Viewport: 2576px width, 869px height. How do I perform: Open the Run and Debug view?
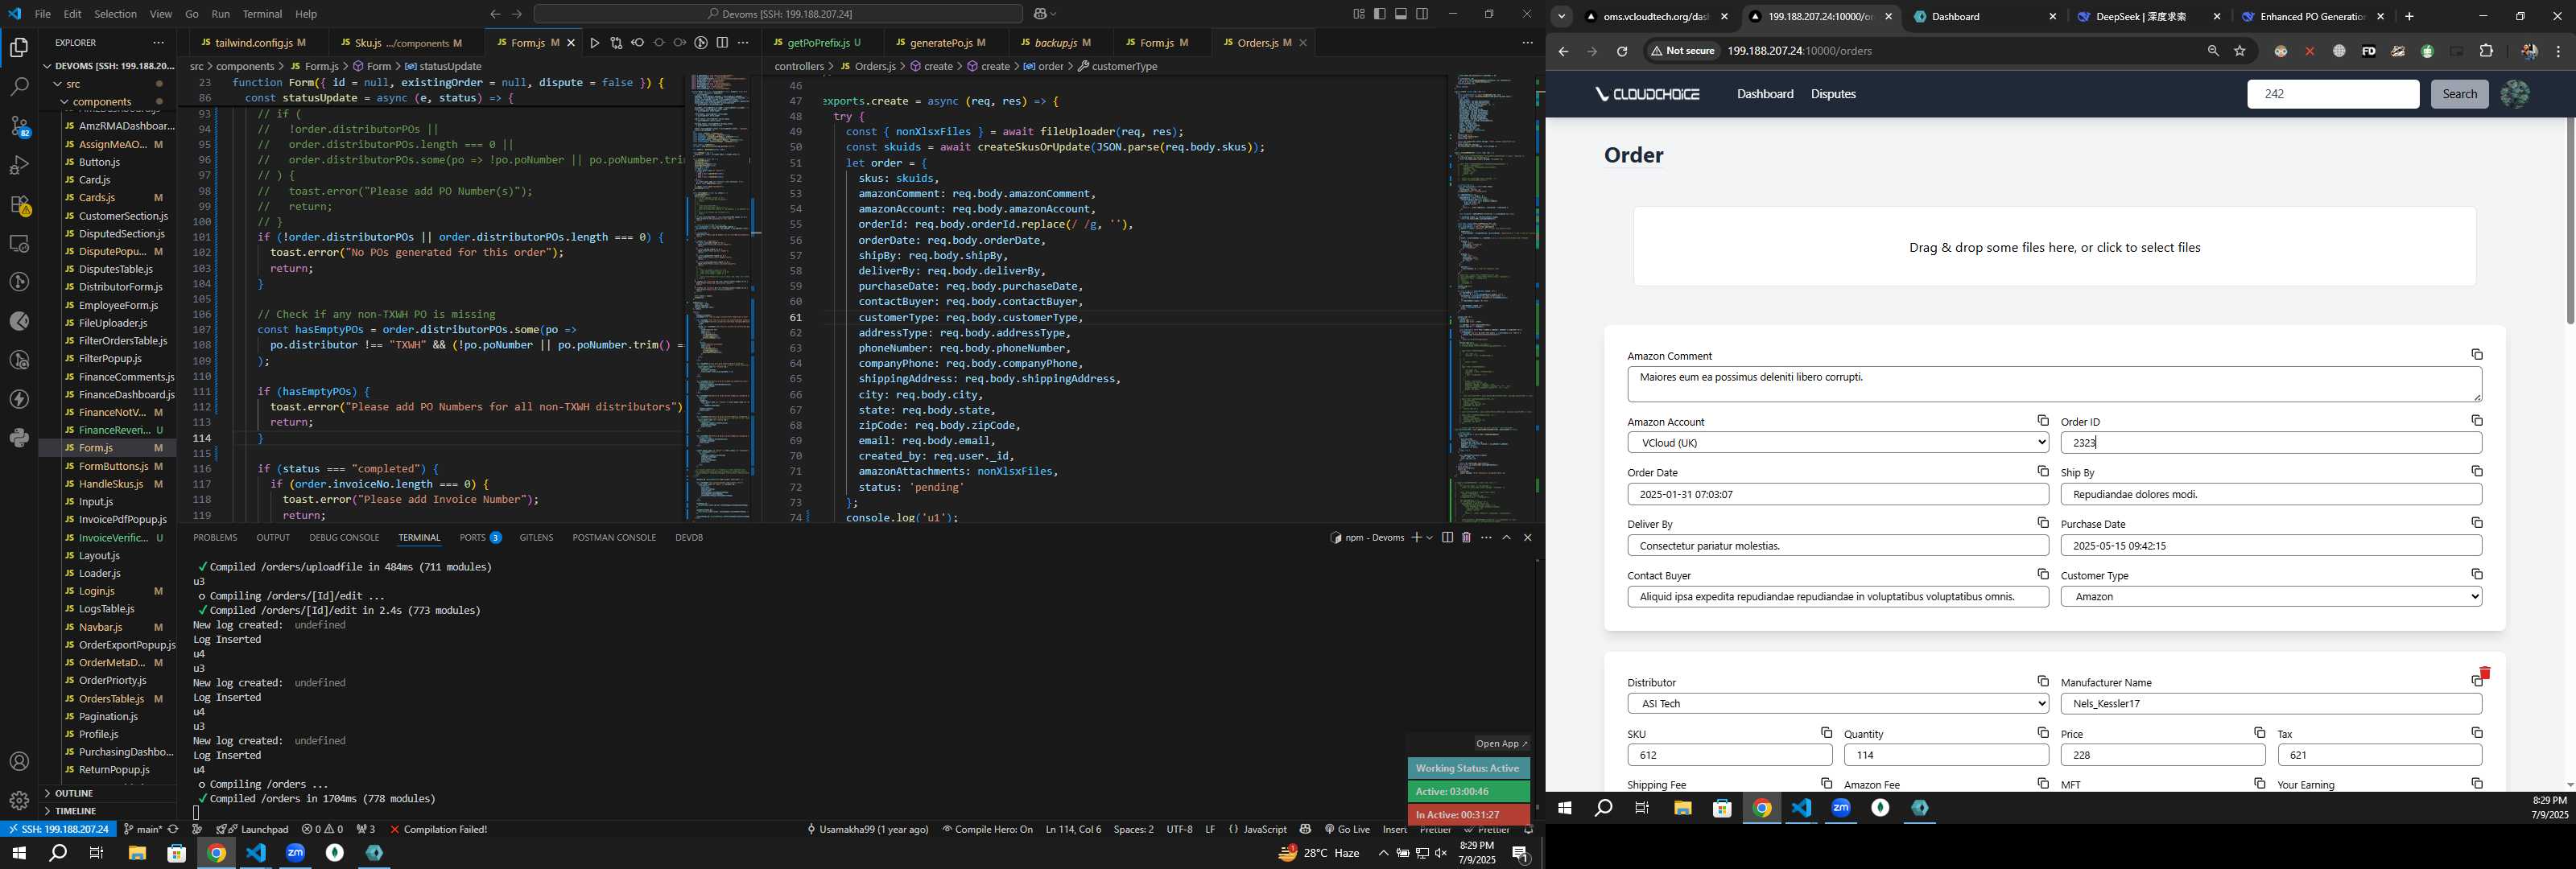[x=19, y=165]
